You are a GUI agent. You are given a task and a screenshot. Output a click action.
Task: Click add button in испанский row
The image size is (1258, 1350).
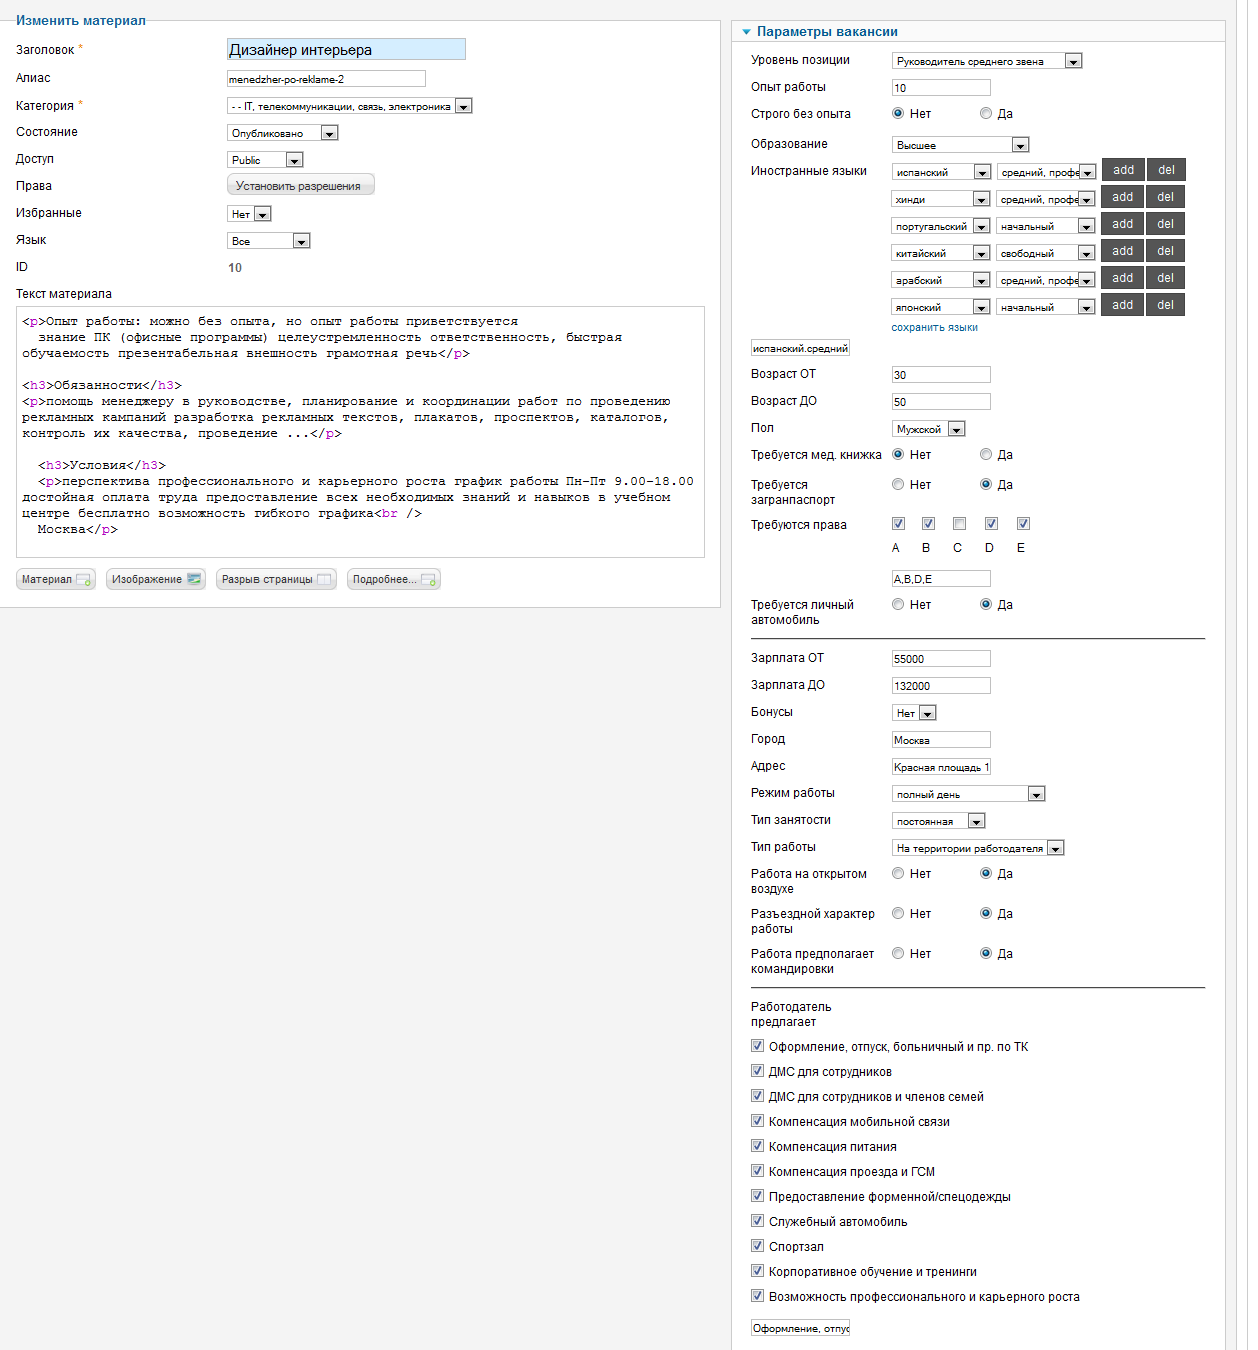(1123, 170)
